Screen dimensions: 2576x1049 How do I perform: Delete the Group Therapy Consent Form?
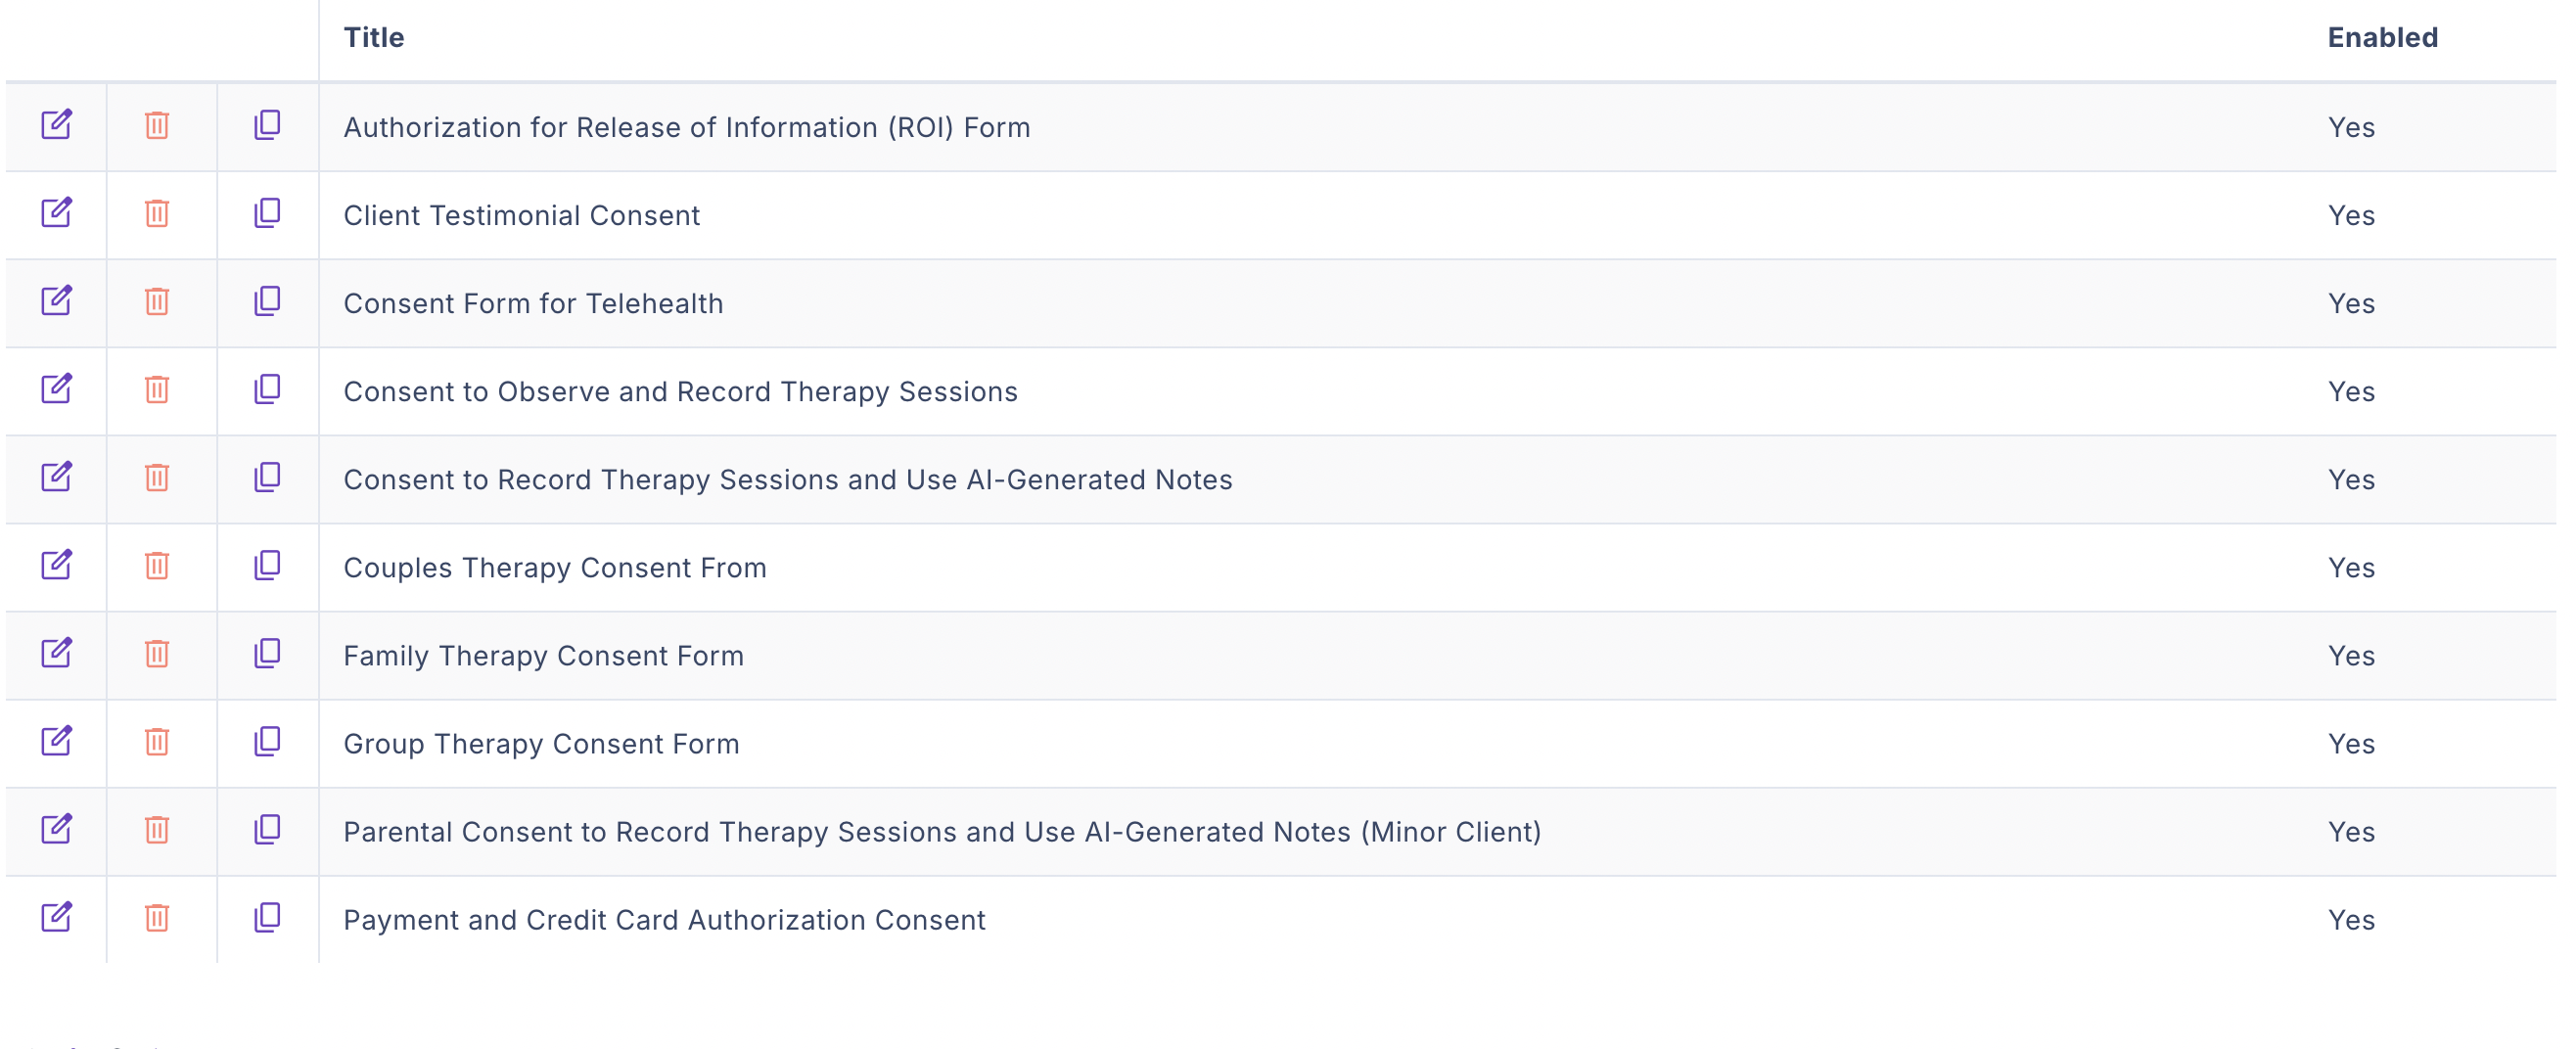pos(157,741)
